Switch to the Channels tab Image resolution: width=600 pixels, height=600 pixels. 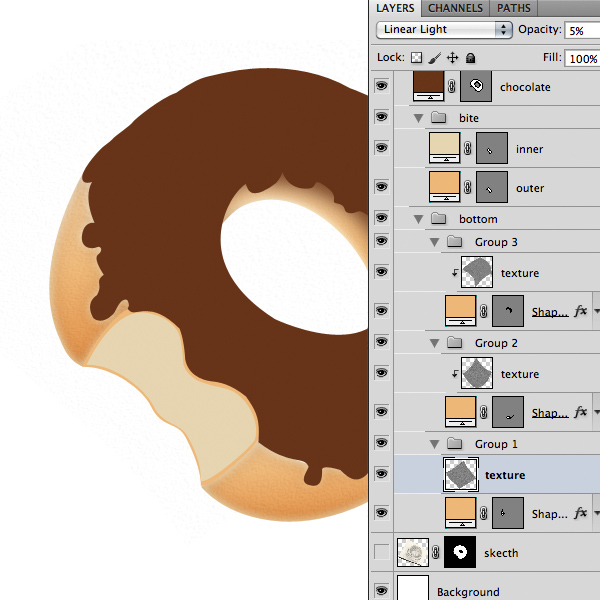point(455,8)
